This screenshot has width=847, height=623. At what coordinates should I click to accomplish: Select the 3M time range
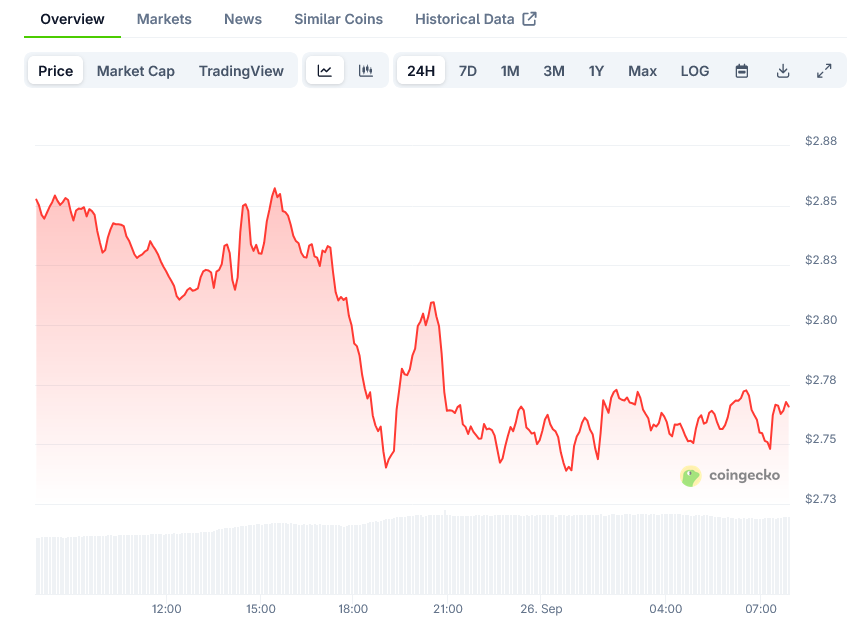click(554, 71)
